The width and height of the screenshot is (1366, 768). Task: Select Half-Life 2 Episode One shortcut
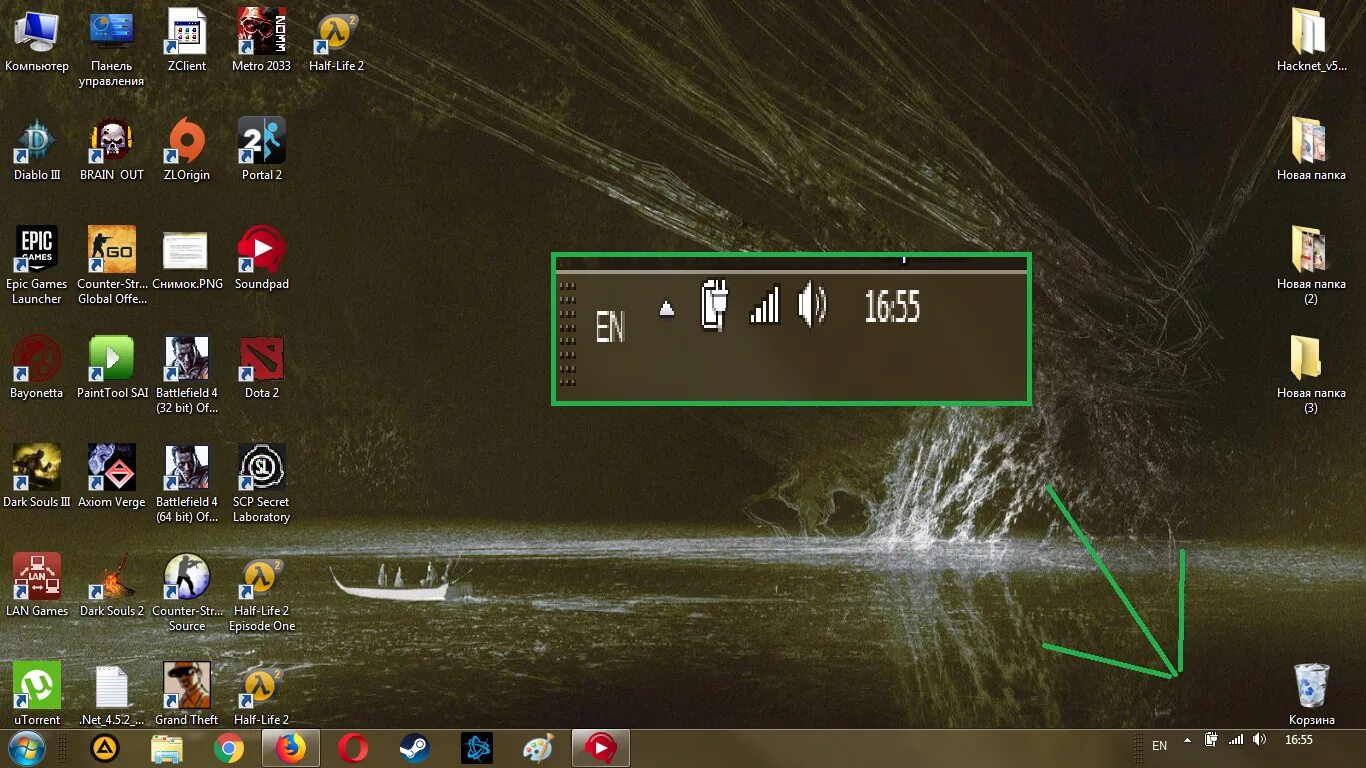[261, 592]
